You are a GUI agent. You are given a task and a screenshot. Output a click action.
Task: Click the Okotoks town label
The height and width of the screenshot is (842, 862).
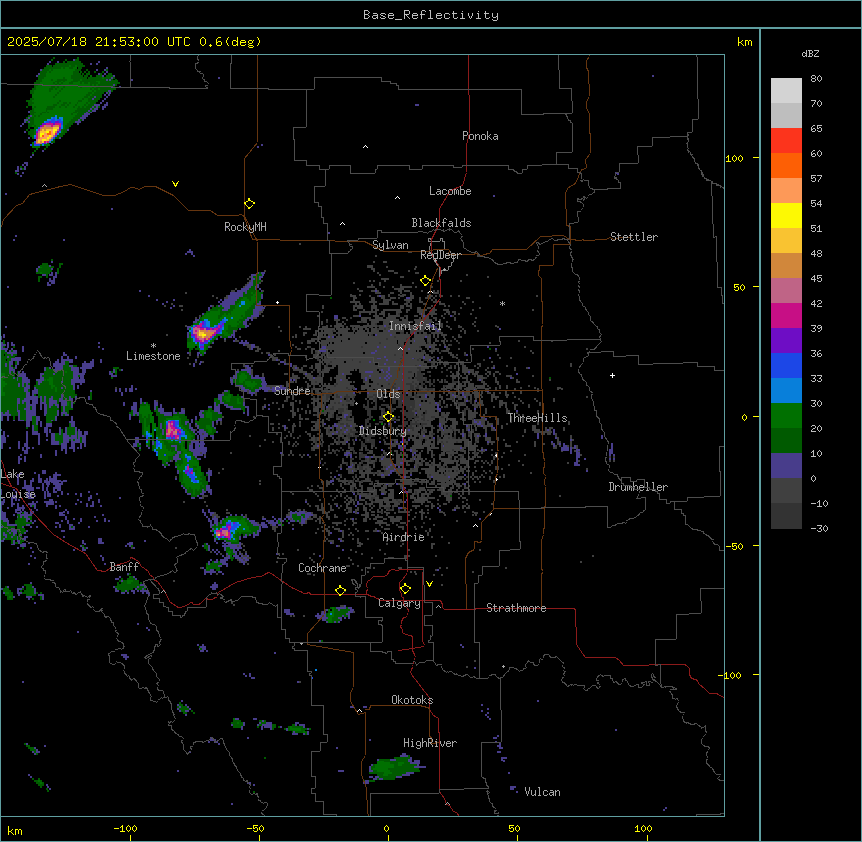pos(412,700)
